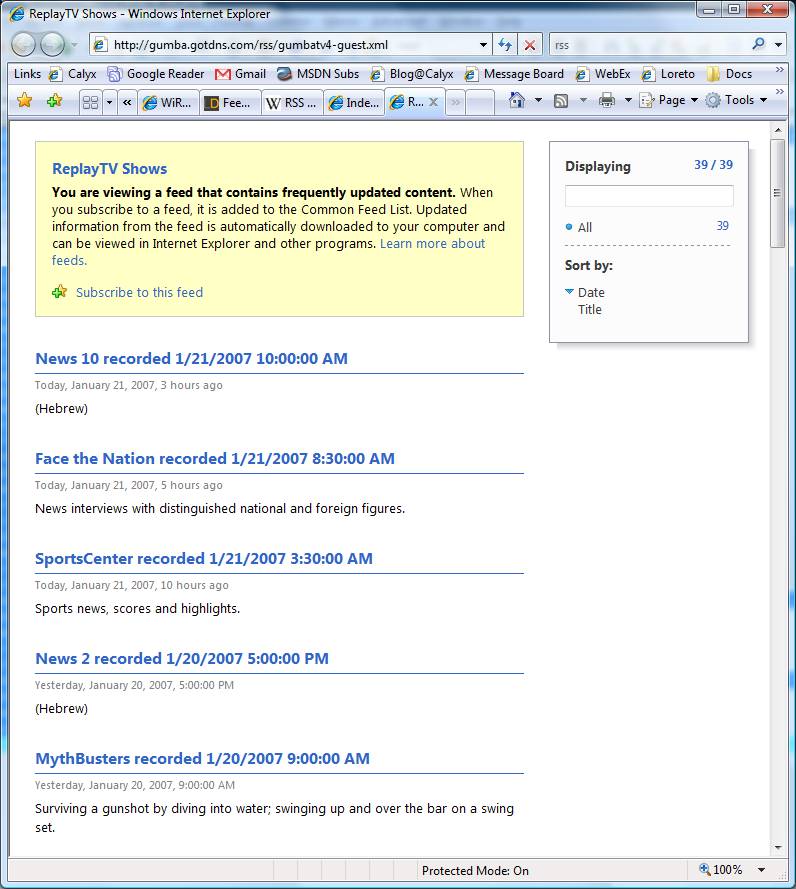The height and width of the screenshot is (889, 796).
Task: Click the scrollbar up arrow
Action: (x=778, y=130)
